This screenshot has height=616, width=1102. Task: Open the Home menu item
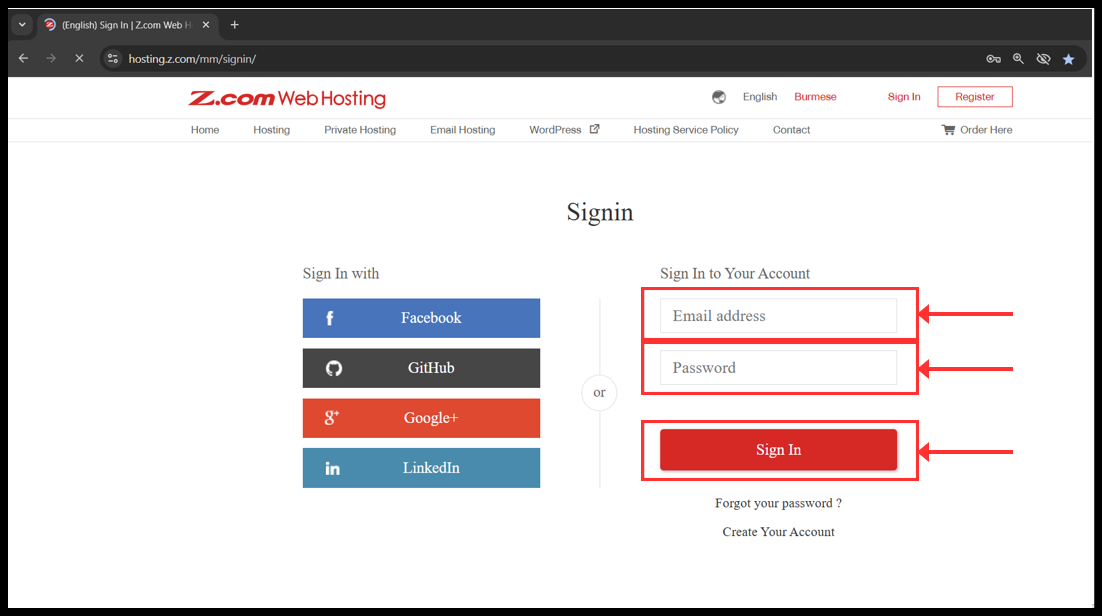coord(205,130)
